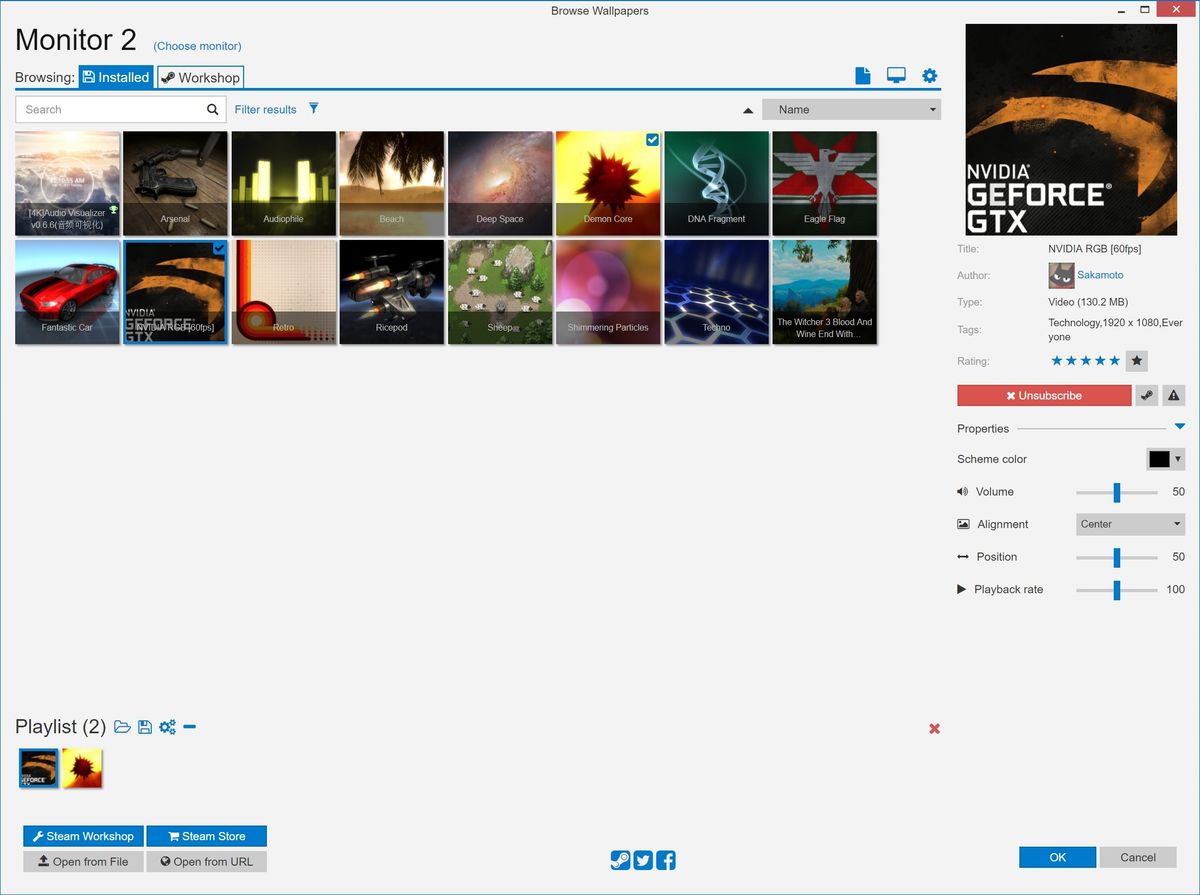Click the monitor display icon in top toolbar
The width and height of the screenshot is (1200, 895).
click(x=896, y=76)
